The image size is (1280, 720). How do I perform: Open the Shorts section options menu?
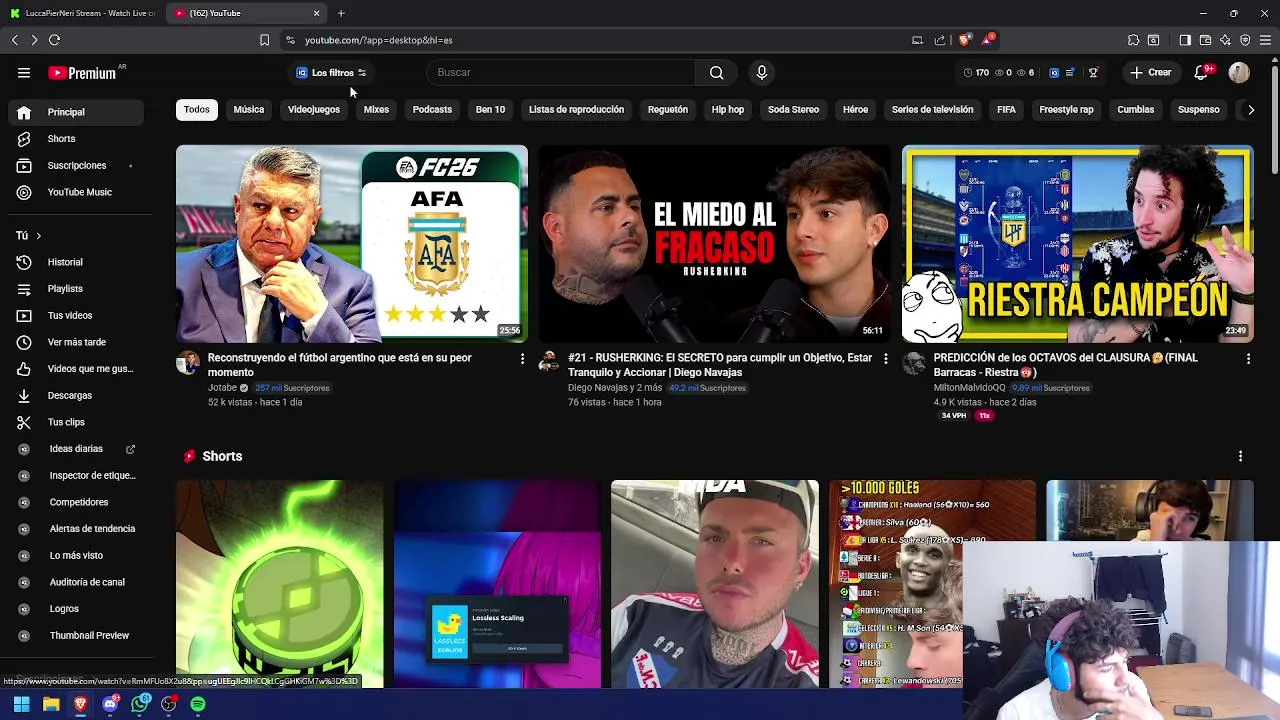point(1240,456)
